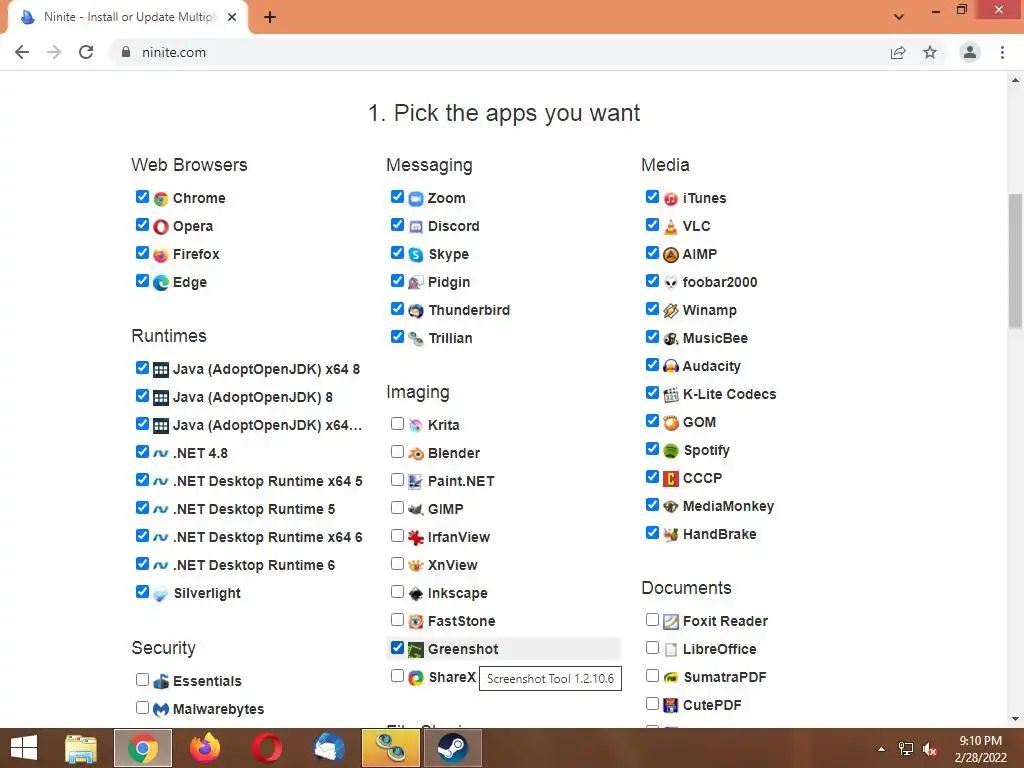Click the foobar2000 label
1024x768 pixels.
[720, 282]
